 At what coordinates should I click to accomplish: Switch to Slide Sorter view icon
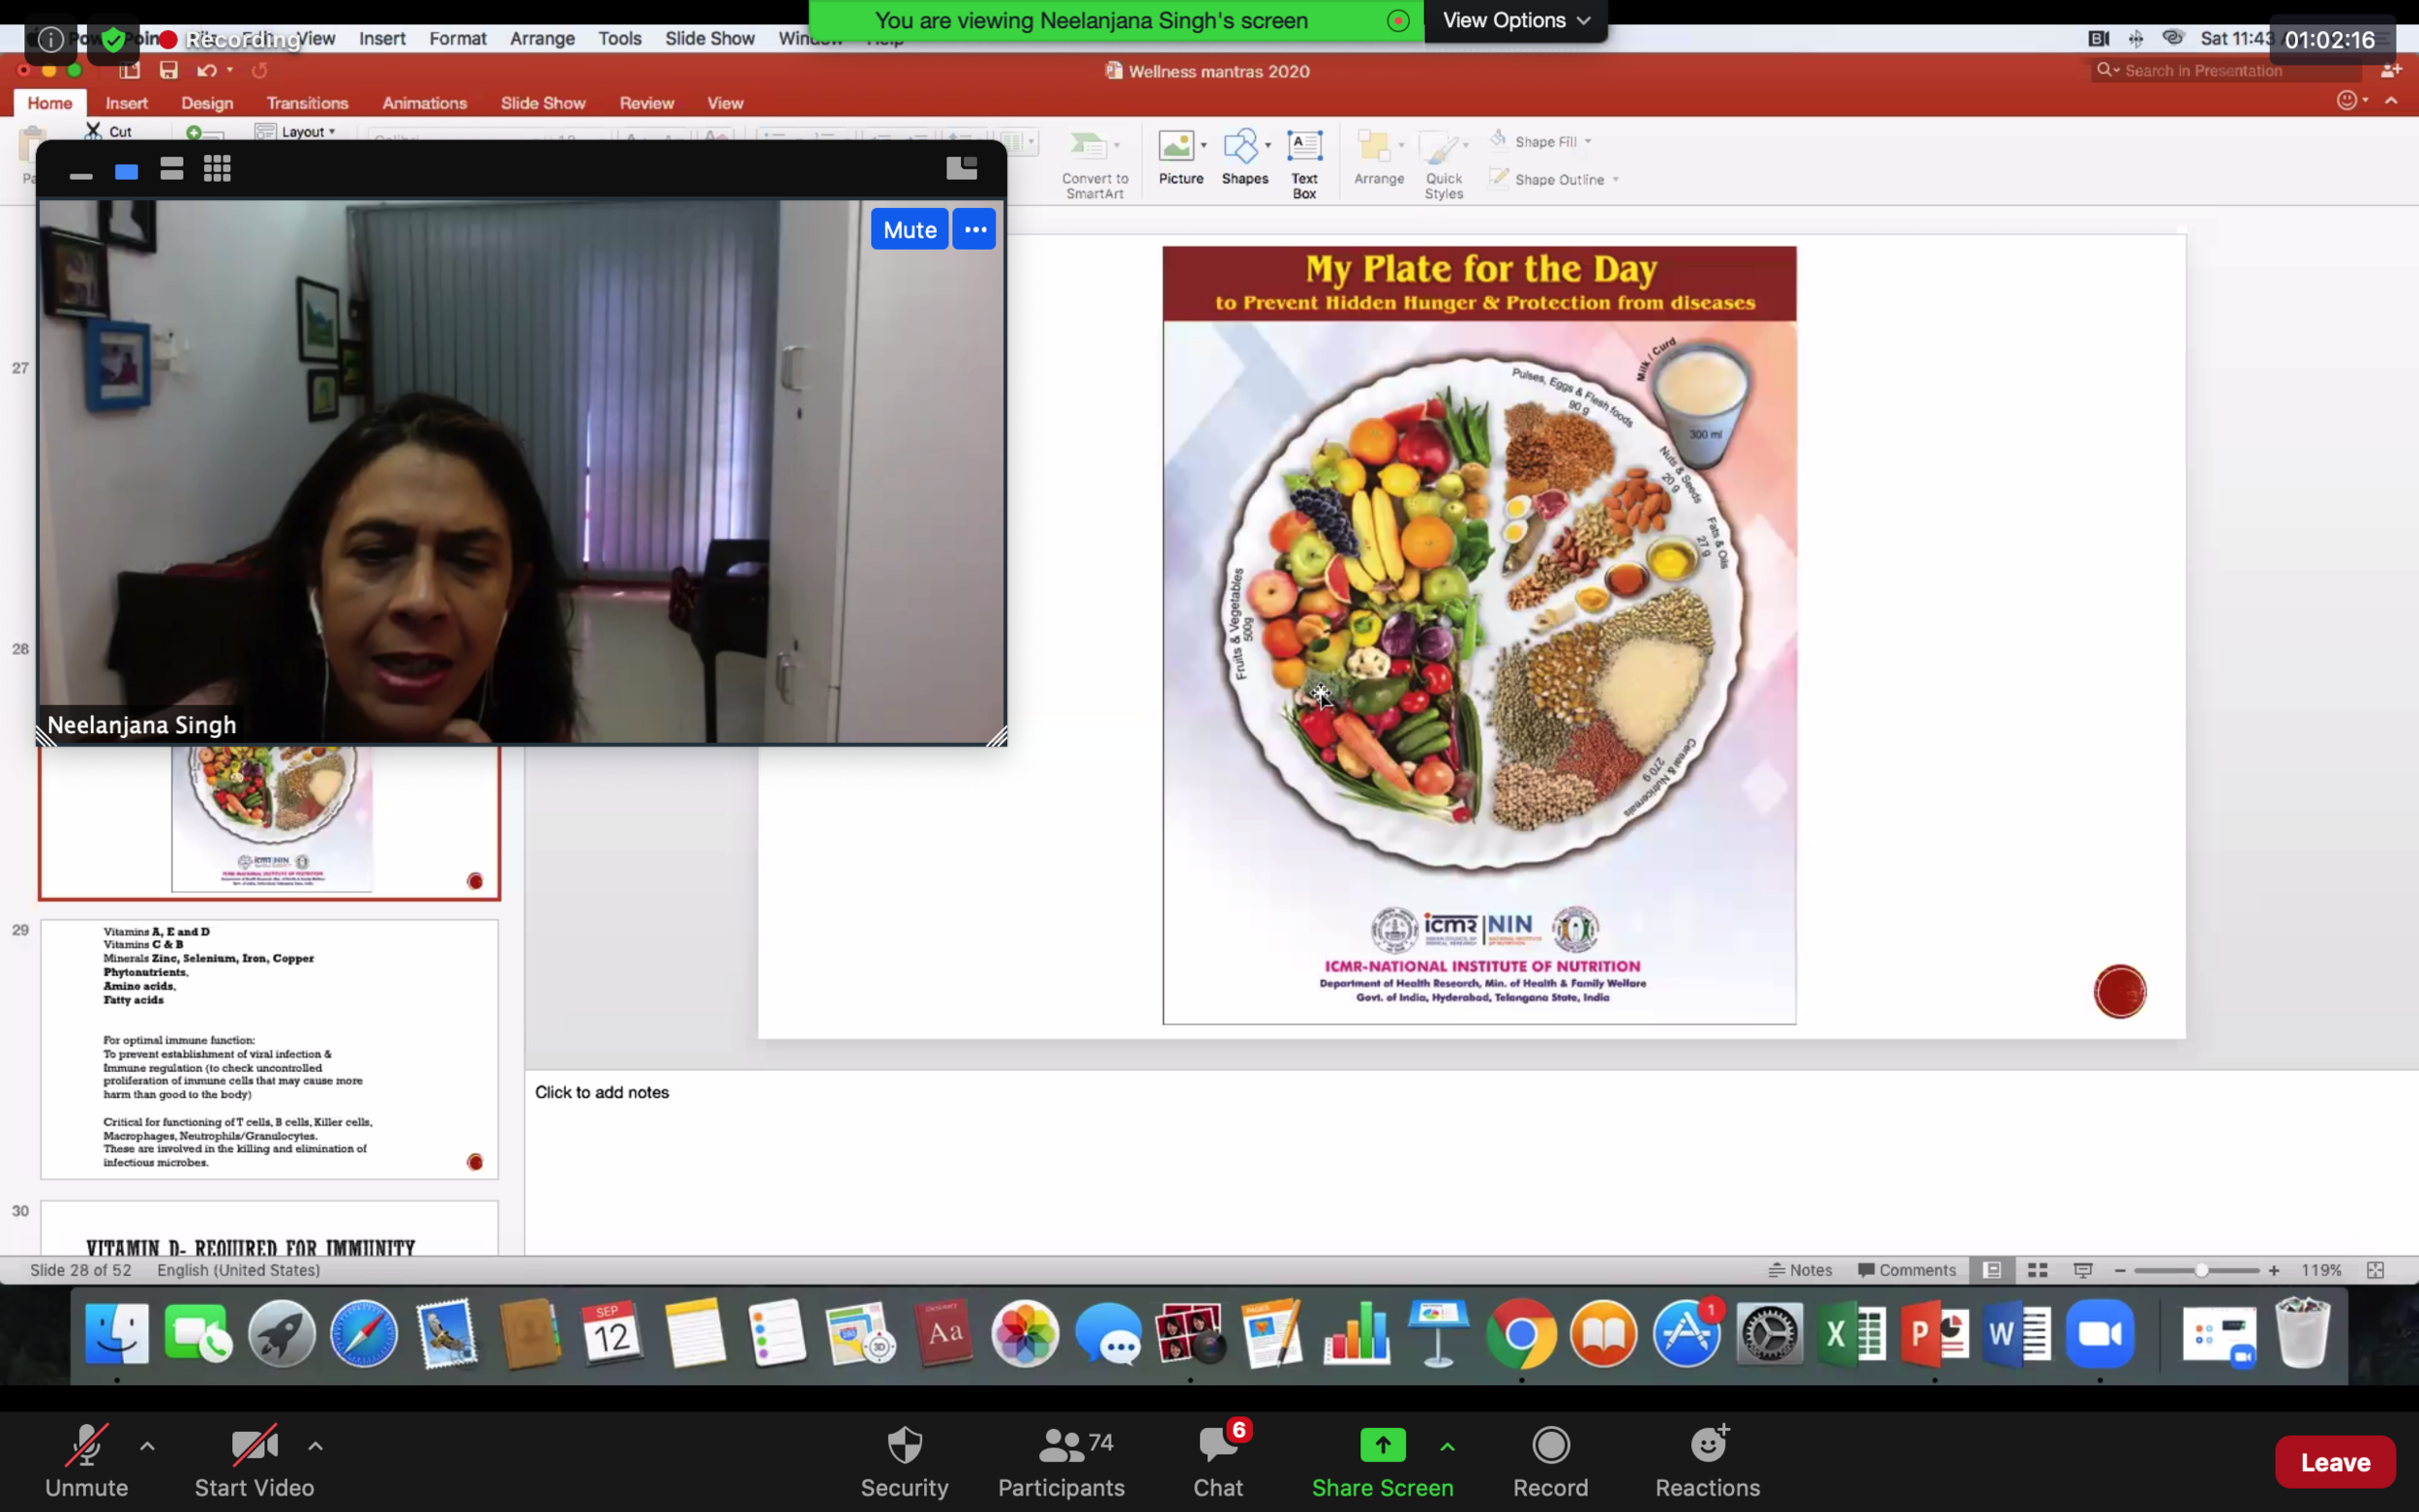2037,1270
